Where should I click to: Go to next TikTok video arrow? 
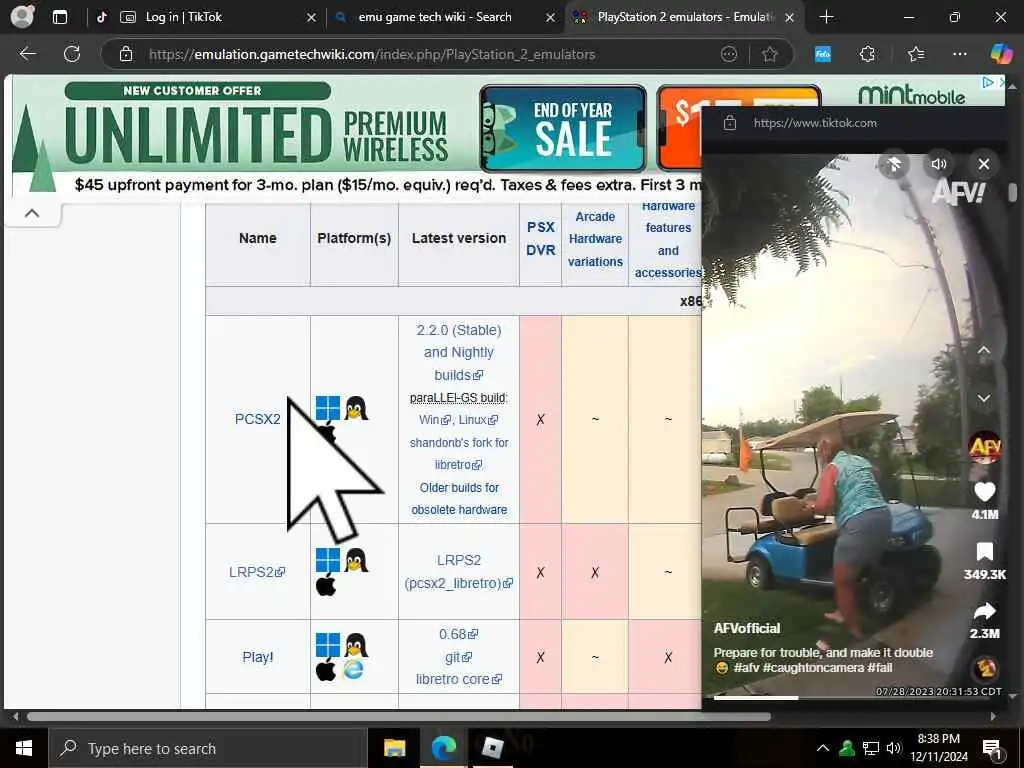coord(984,398)
